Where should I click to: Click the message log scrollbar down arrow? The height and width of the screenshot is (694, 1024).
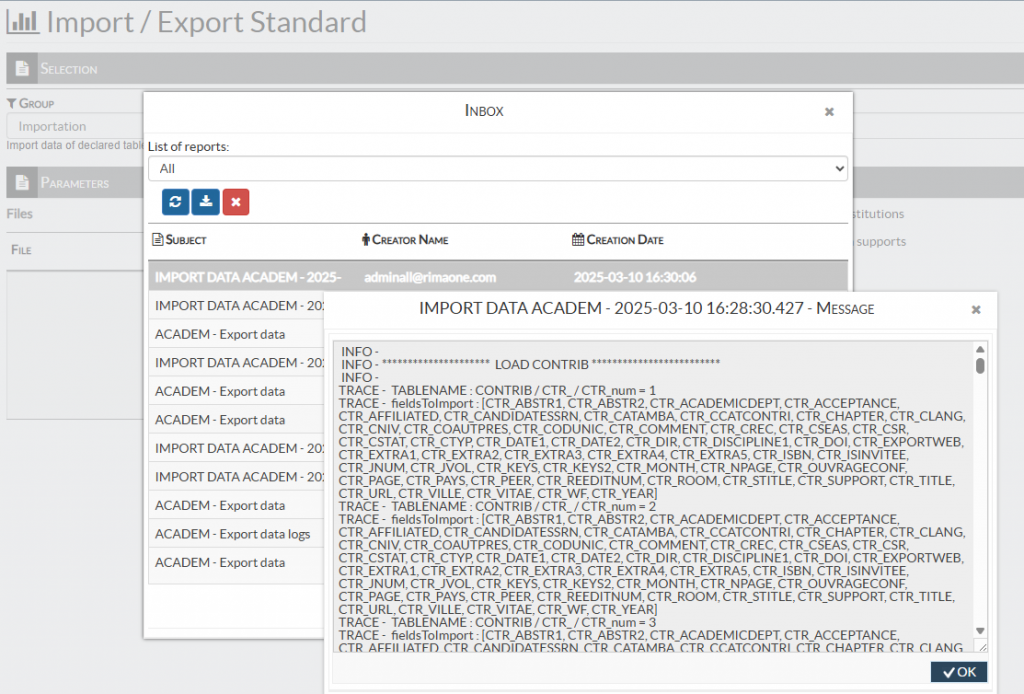980,630
